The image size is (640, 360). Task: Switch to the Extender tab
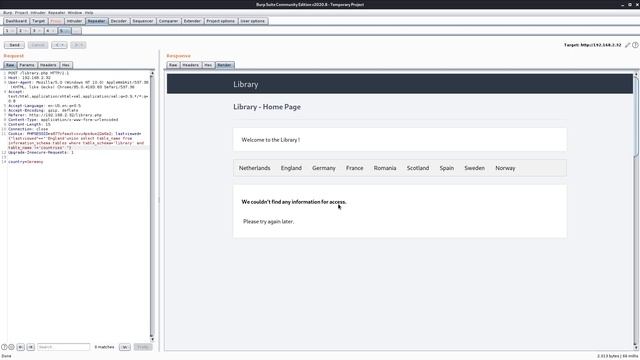point(192,21)
